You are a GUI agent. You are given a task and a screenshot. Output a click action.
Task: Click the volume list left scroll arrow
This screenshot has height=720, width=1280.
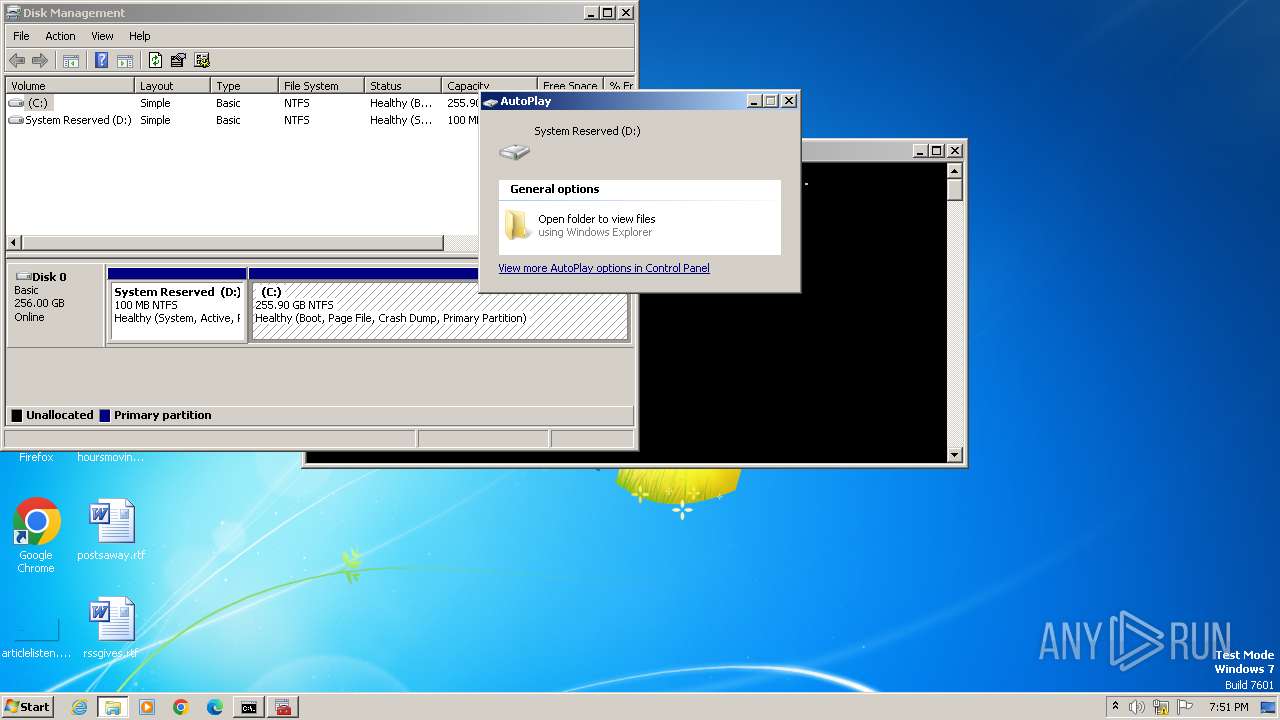[x=14, y=243]
